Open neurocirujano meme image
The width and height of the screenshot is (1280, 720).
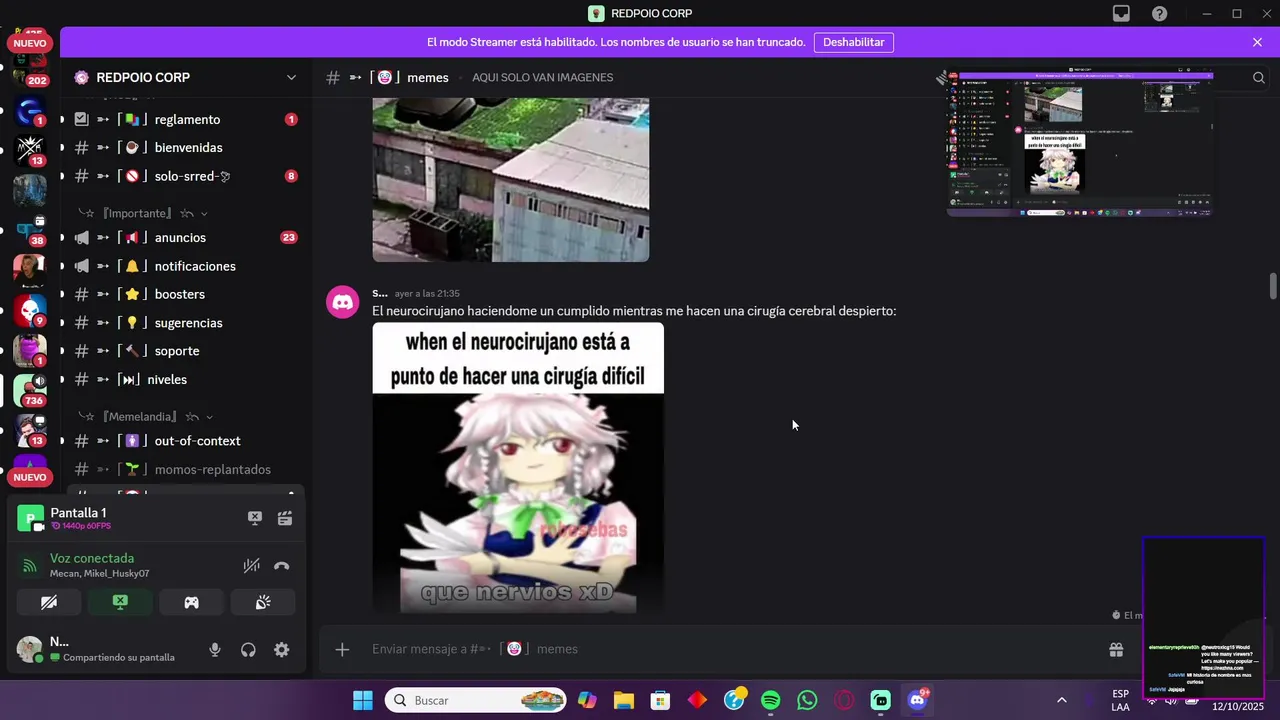[x=518, y=467]
